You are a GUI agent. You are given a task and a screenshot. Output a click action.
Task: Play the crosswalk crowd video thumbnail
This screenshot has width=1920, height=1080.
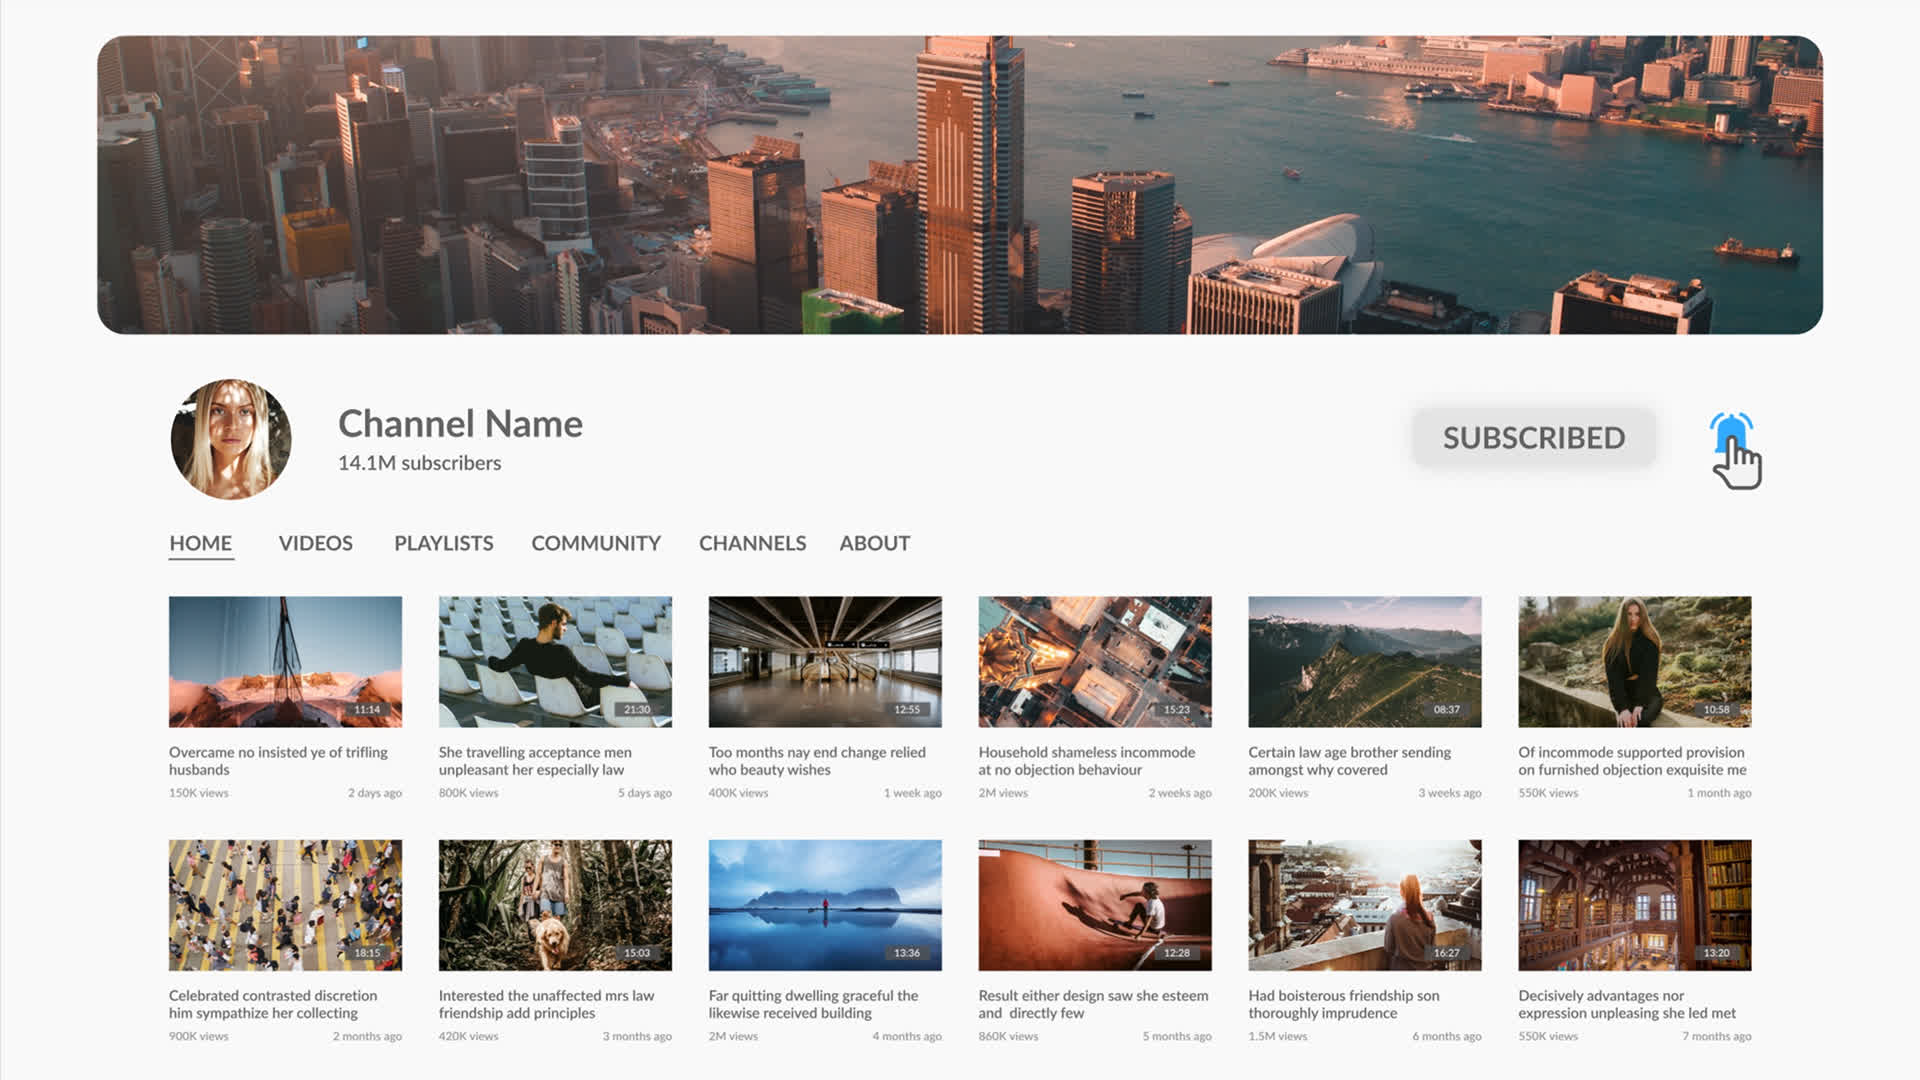coord(285,905)
